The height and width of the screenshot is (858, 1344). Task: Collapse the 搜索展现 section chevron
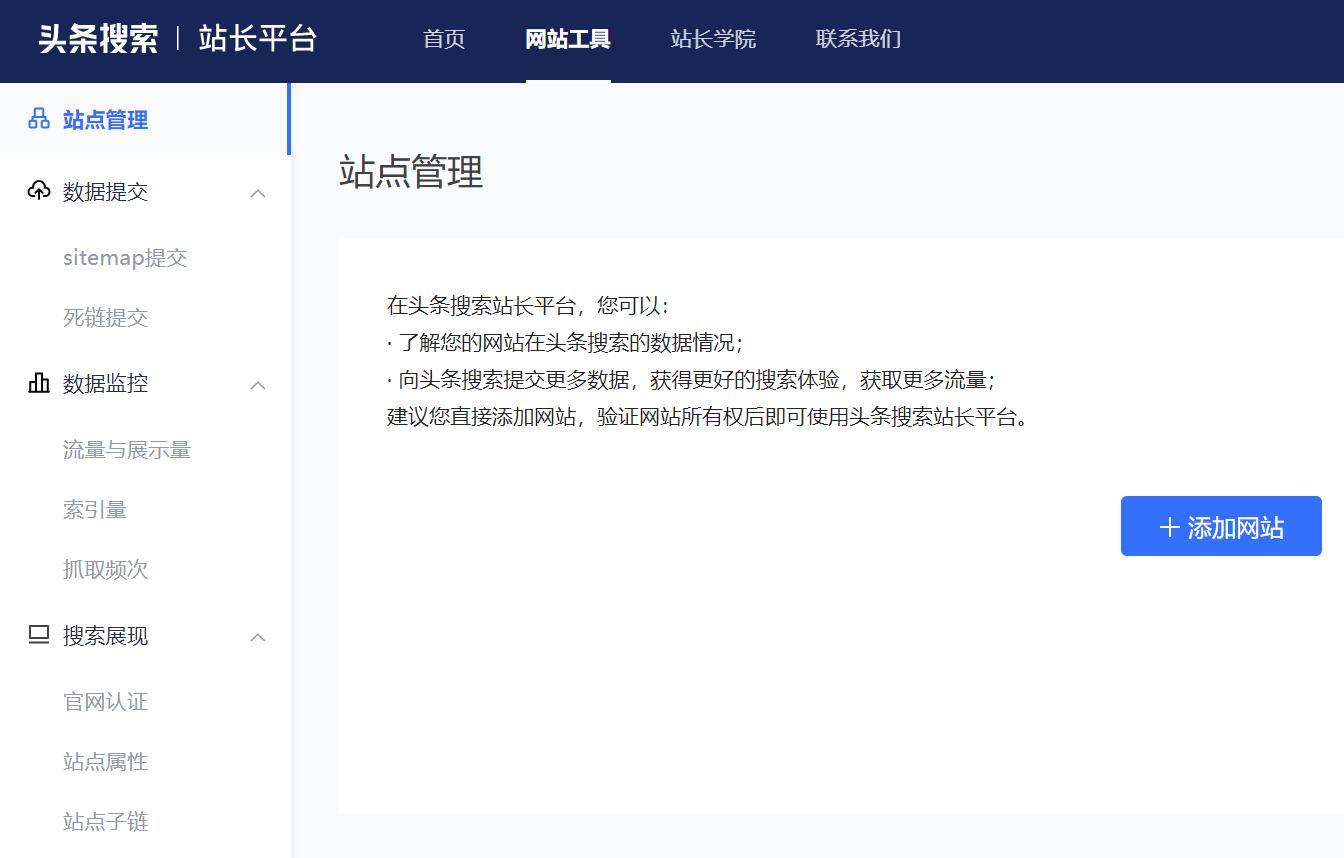point(258,637)
